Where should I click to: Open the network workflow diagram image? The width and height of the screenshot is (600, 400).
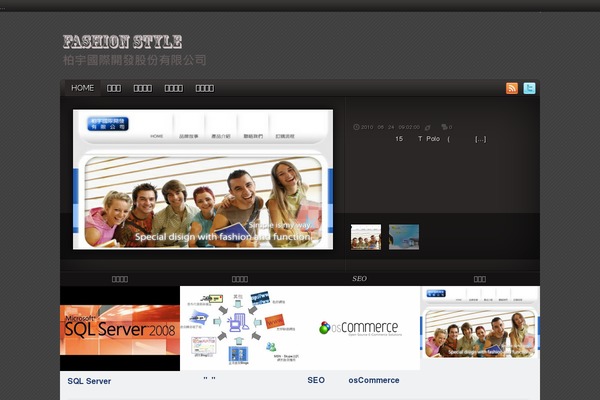[x=240, y=328]
